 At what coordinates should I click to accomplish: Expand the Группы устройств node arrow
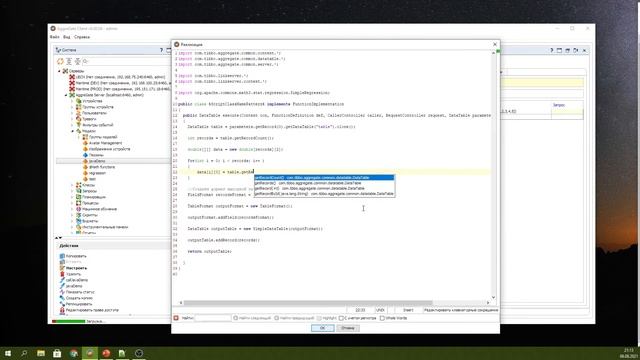coord(72,107)
